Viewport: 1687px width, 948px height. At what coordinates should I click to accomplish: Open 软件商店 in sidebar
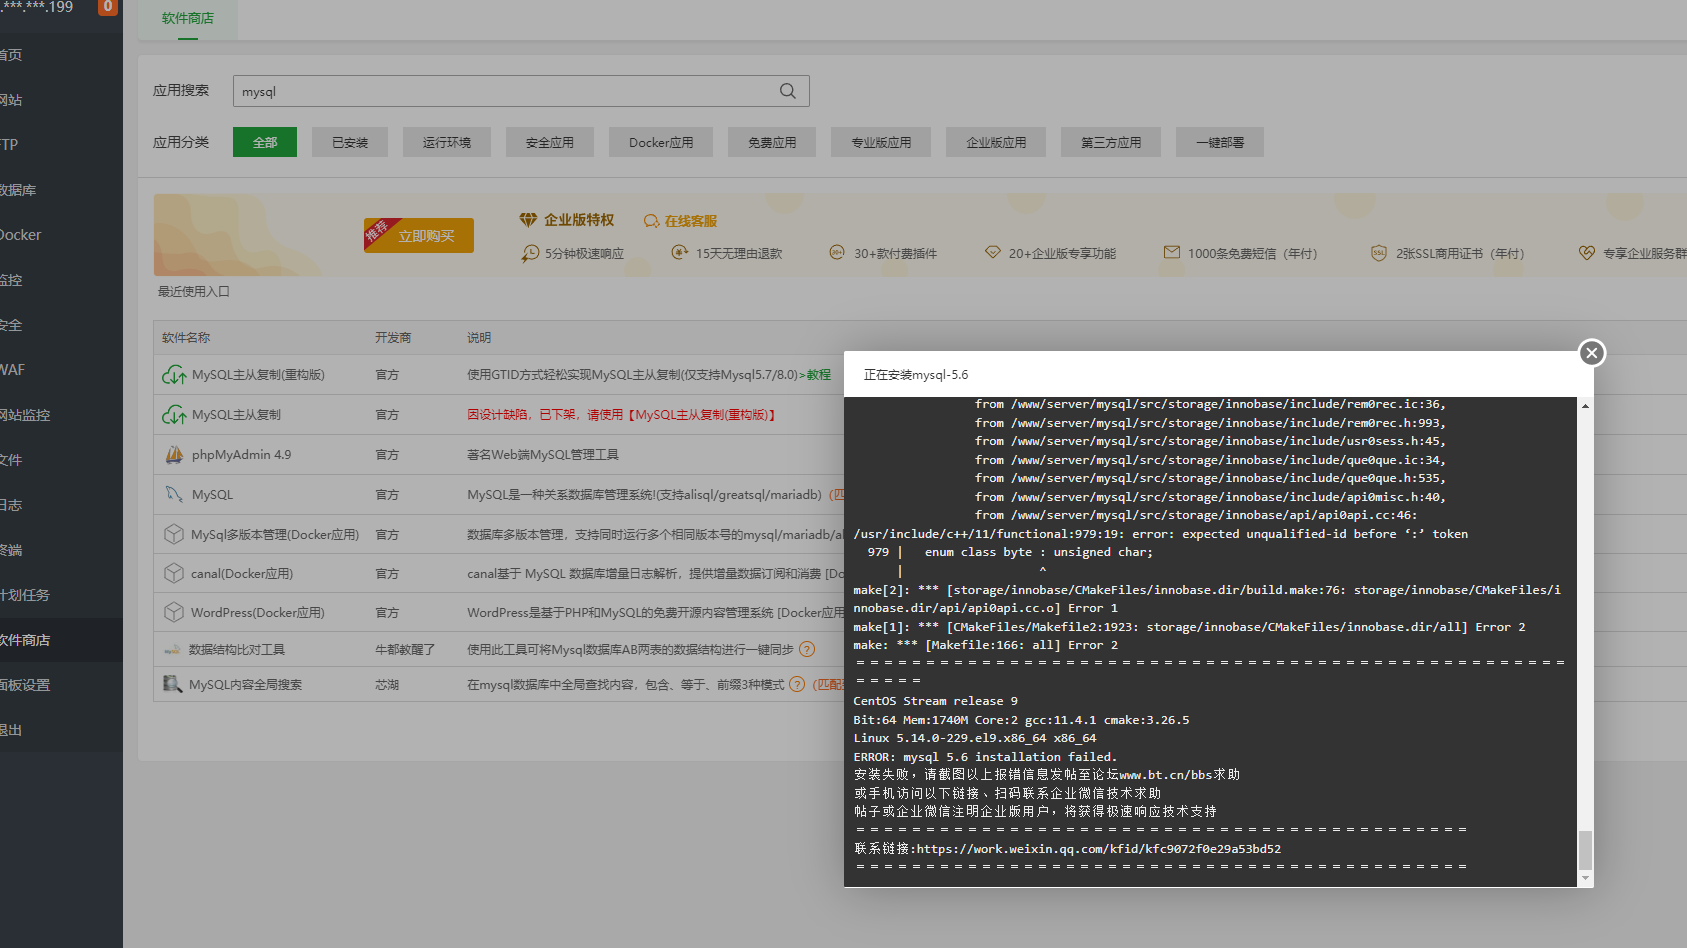tap(61, 640)
